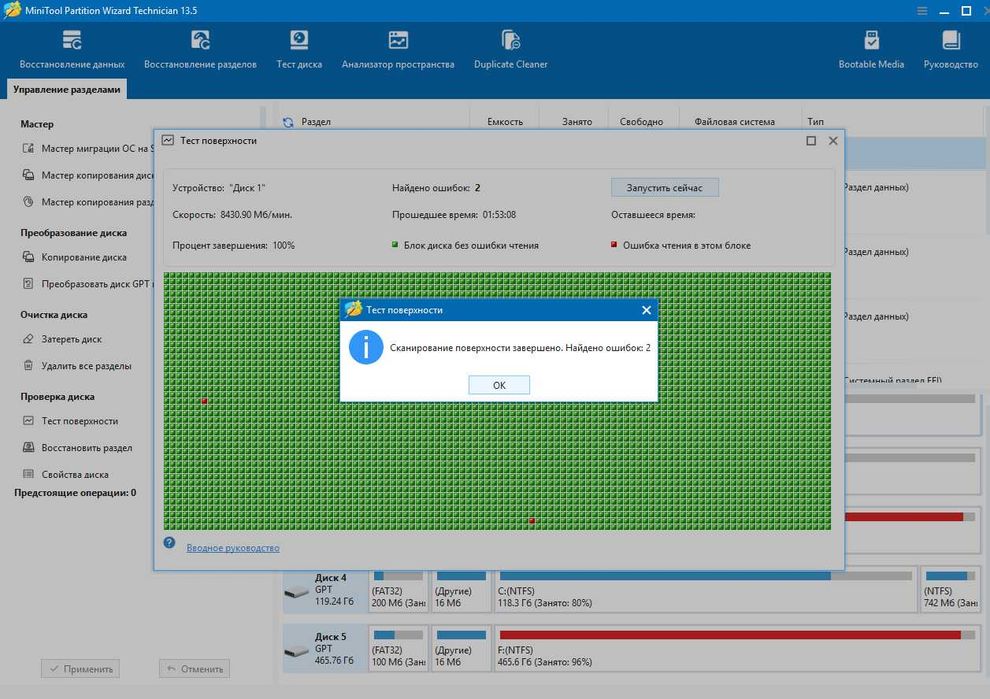Select Диск 4 (Другие) 16 МБ partition
The height and width of the screenshot is (699, 990).
point(461,590)
